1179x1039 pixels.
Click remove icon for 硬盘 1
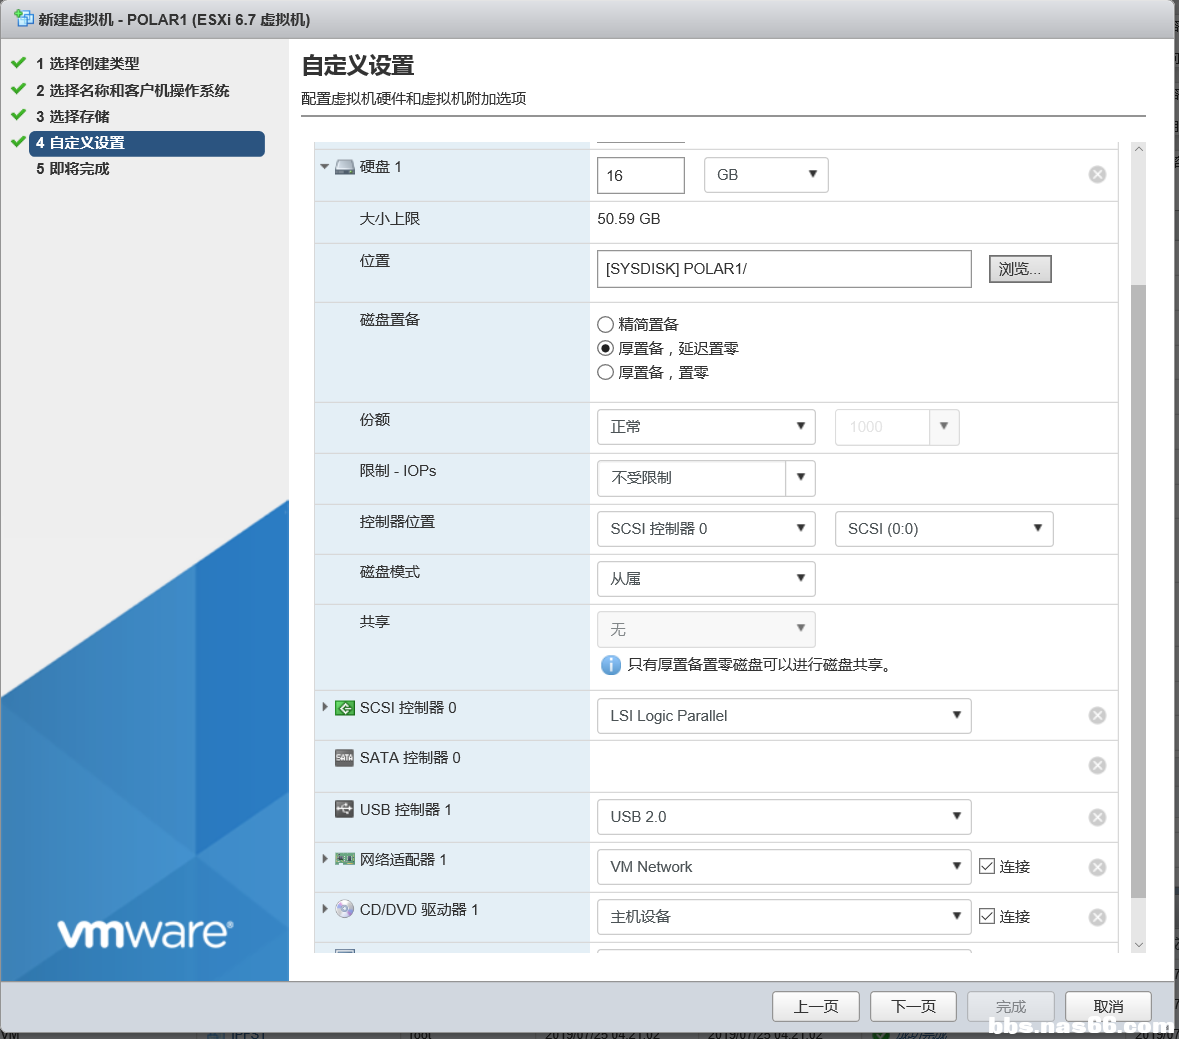[x=1097, y=175]
